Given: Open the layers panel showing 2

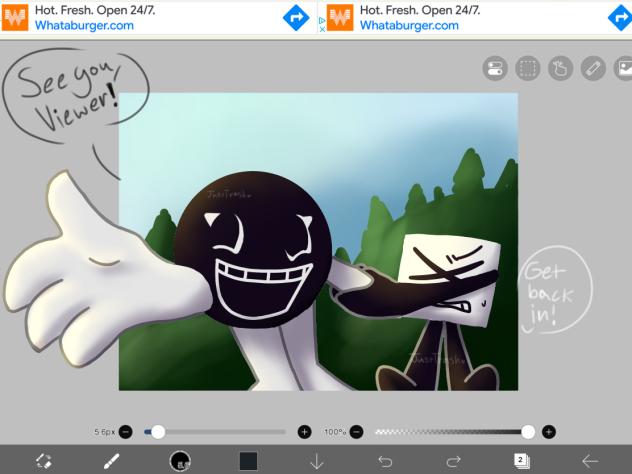Looking at the screenshot, I should pyautogui.click(x=522, y=461).
